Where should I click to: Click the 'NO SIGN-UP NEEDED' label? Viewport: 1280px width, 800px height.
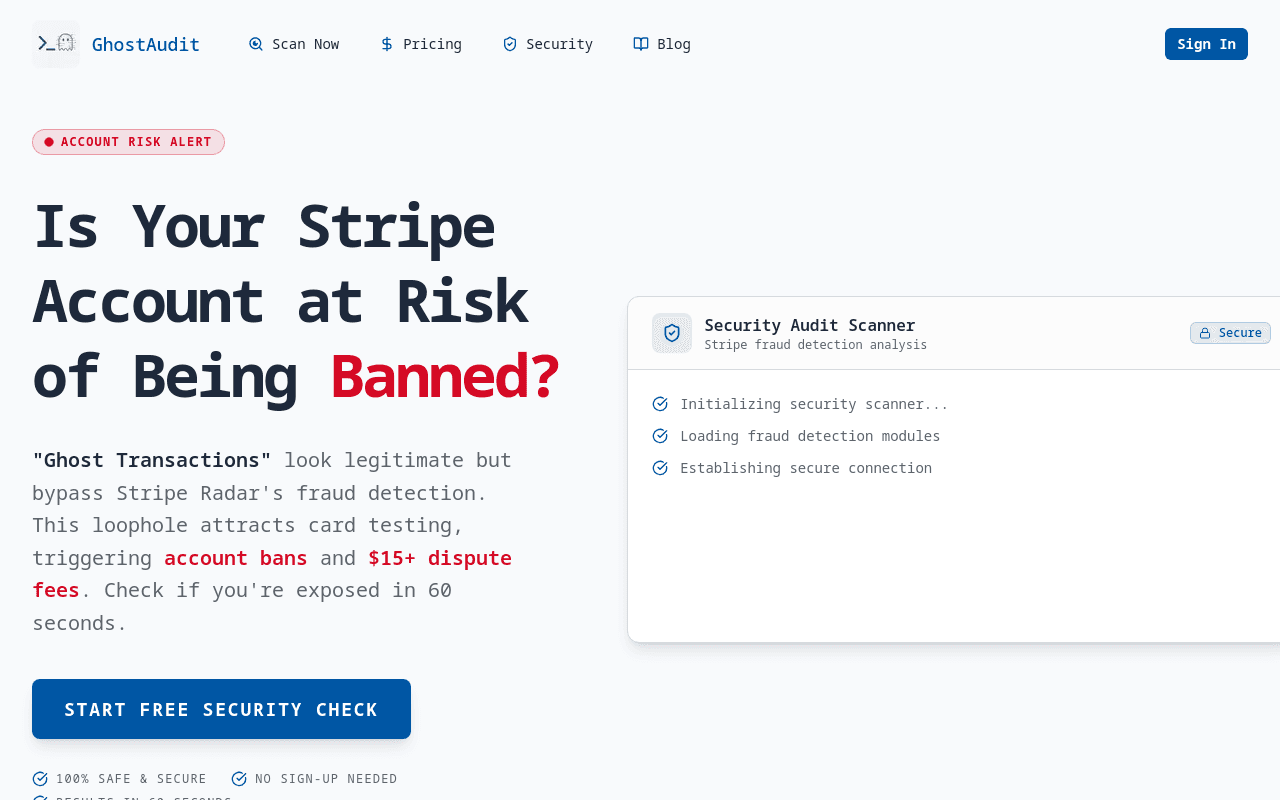[x=326, y=779]
